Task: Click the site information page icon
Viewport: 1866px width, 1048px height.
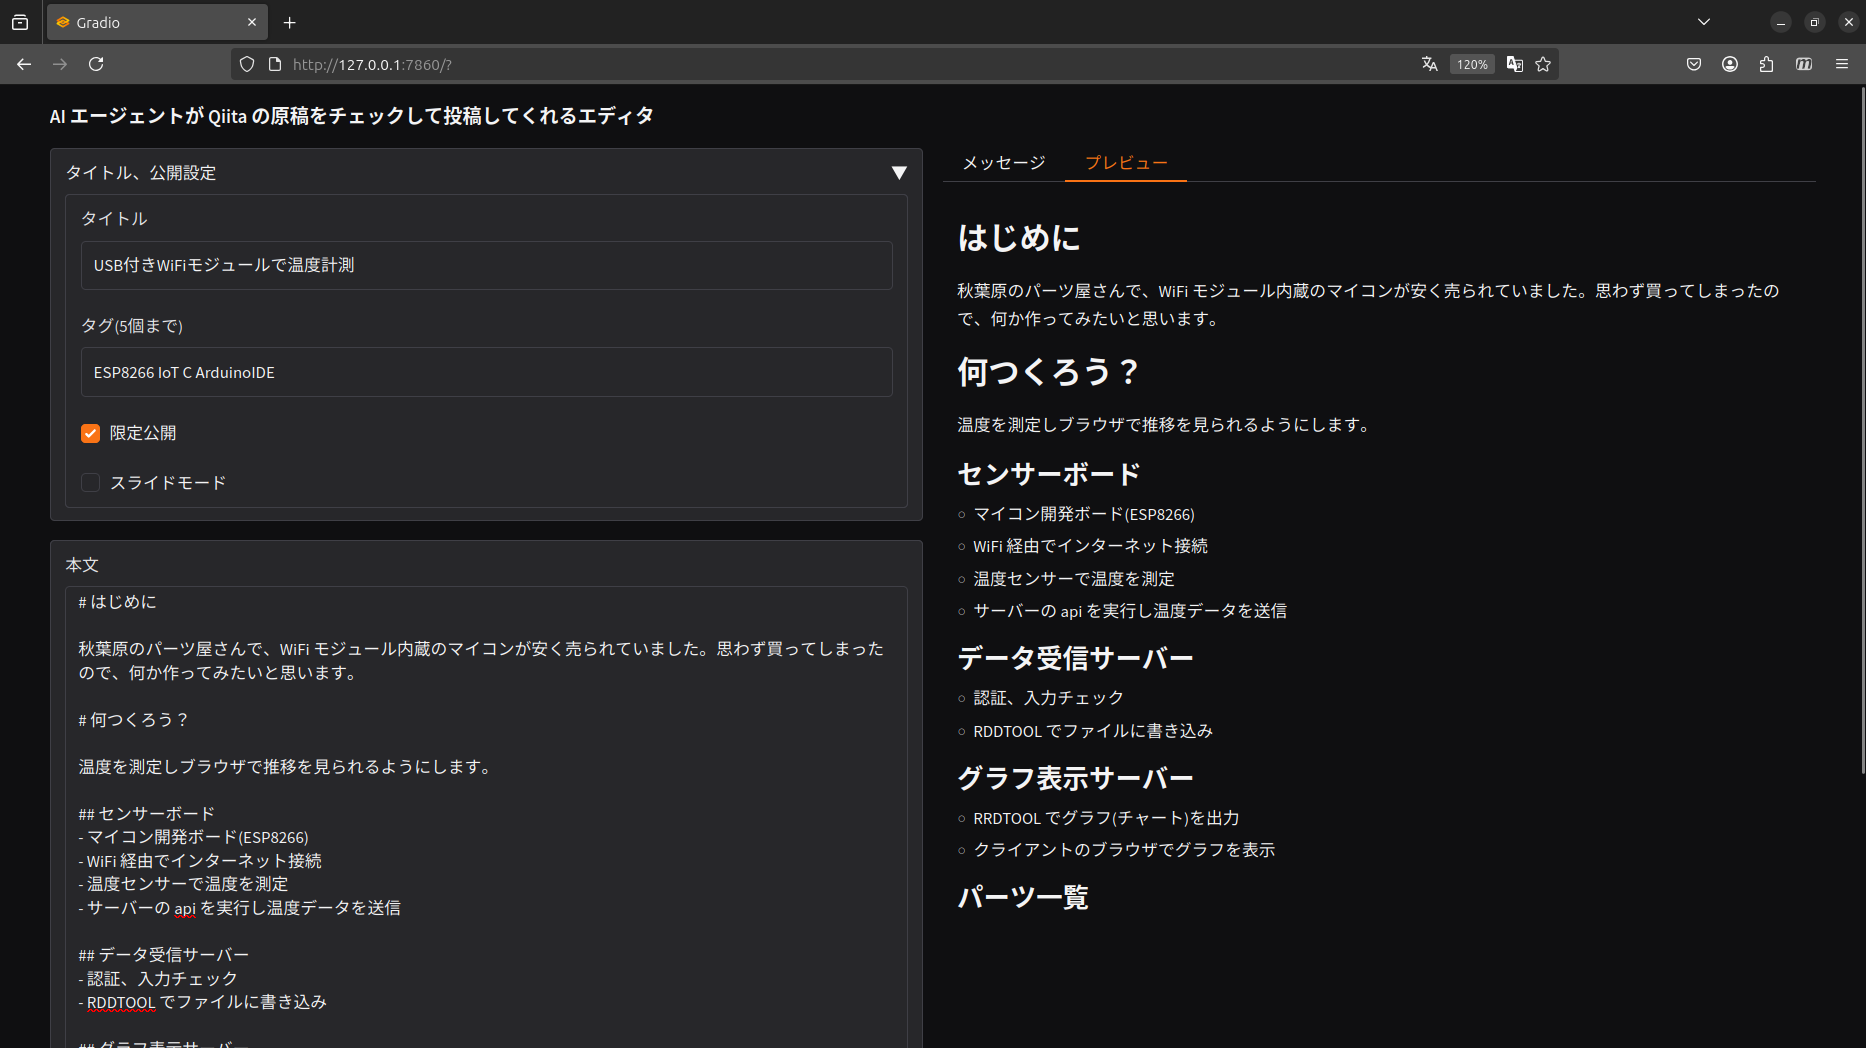Action: pos(275,64)
